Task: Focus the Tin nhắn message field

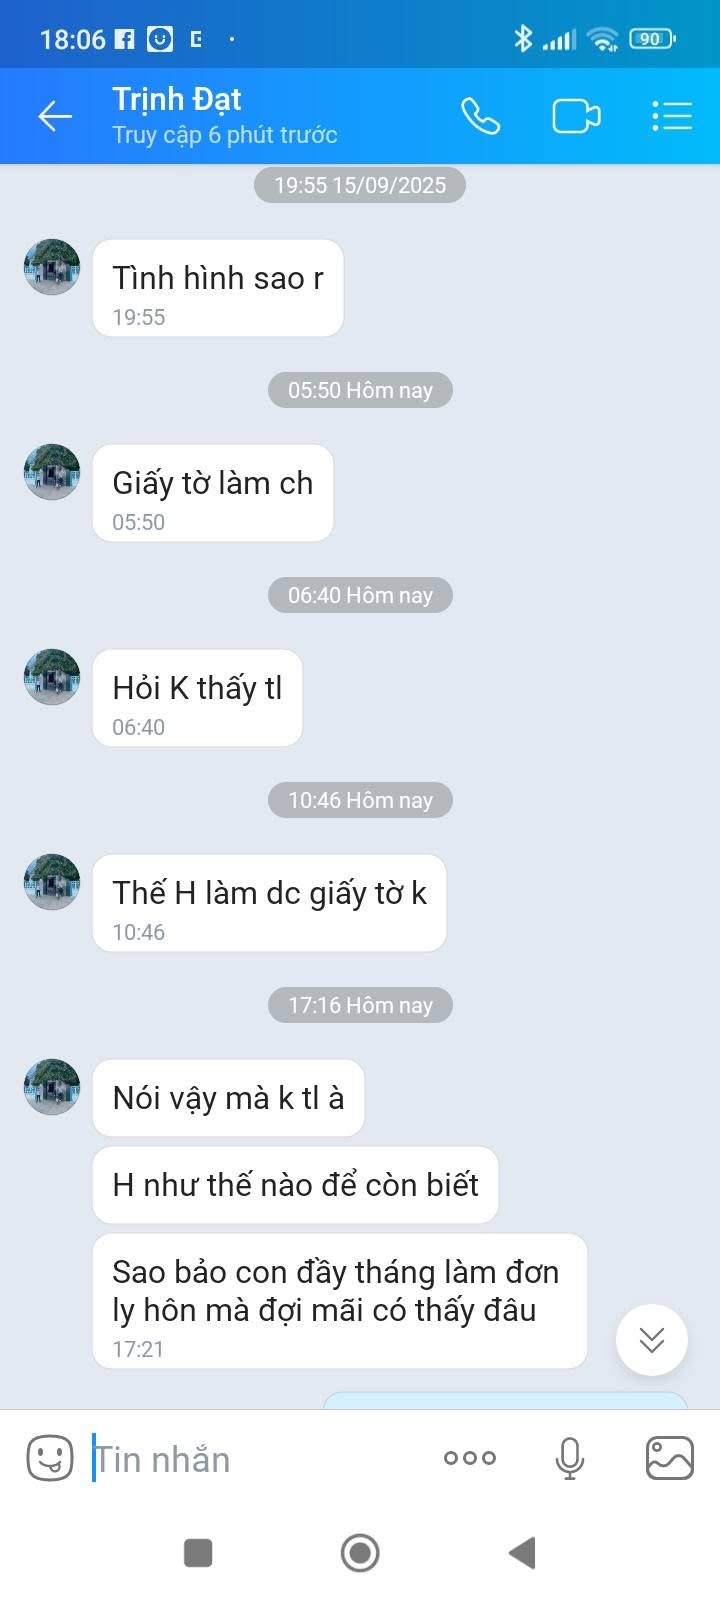Action: tap(255, 1459)
